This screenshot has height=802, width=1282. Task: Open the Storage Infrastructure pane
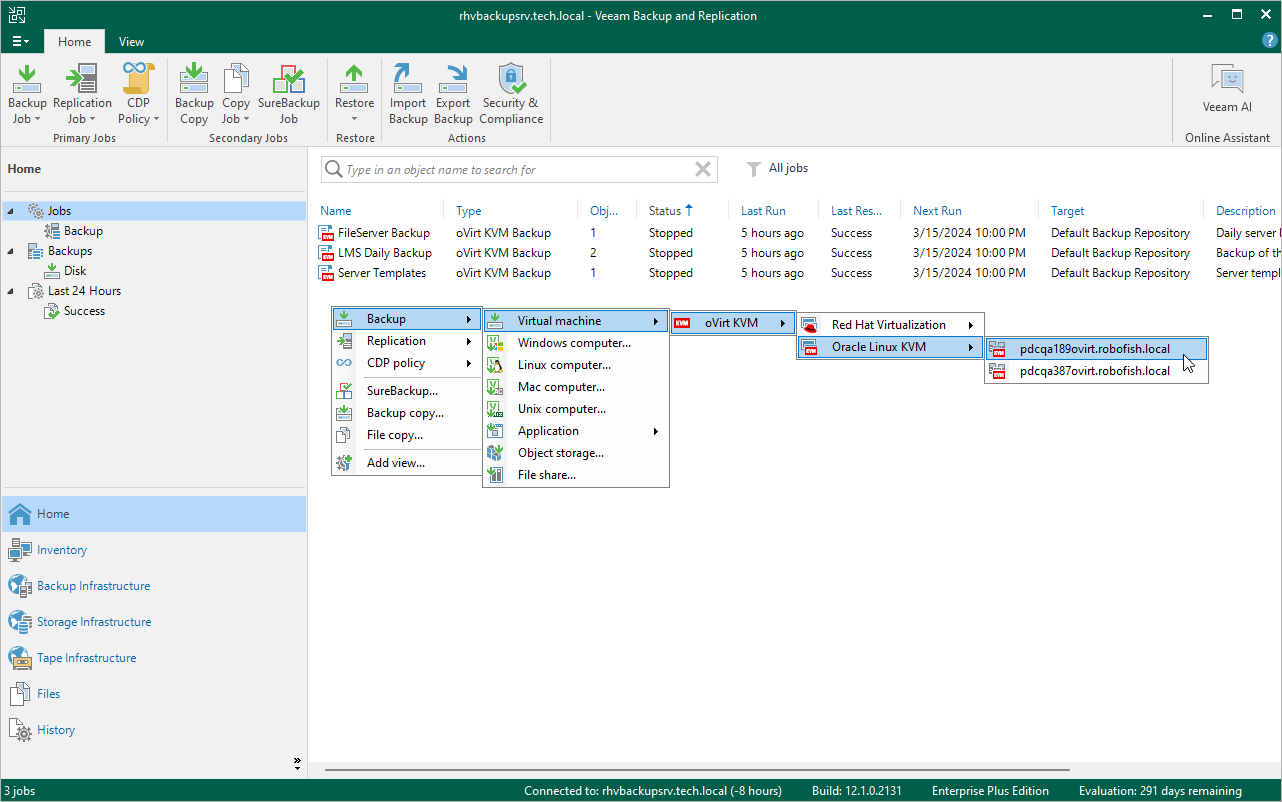coord(154,622)
